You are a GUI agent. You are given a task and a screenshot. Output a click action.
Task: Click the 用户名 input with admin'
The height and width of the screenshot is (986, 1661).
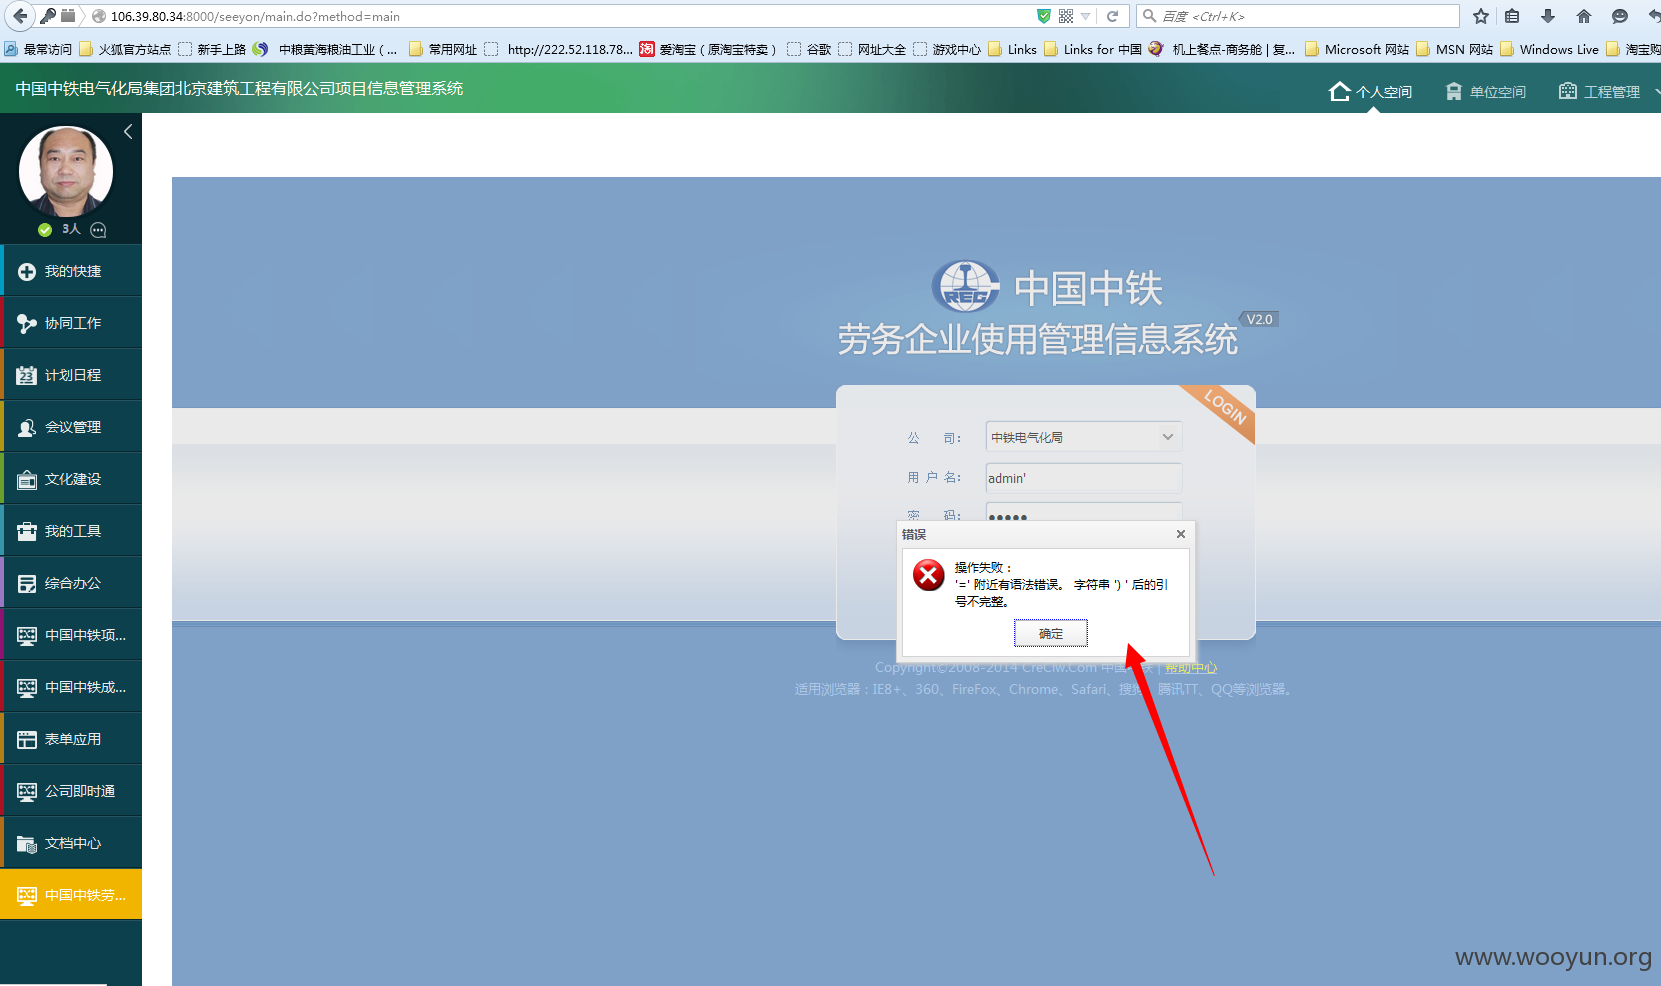[x=1083, y=478]
